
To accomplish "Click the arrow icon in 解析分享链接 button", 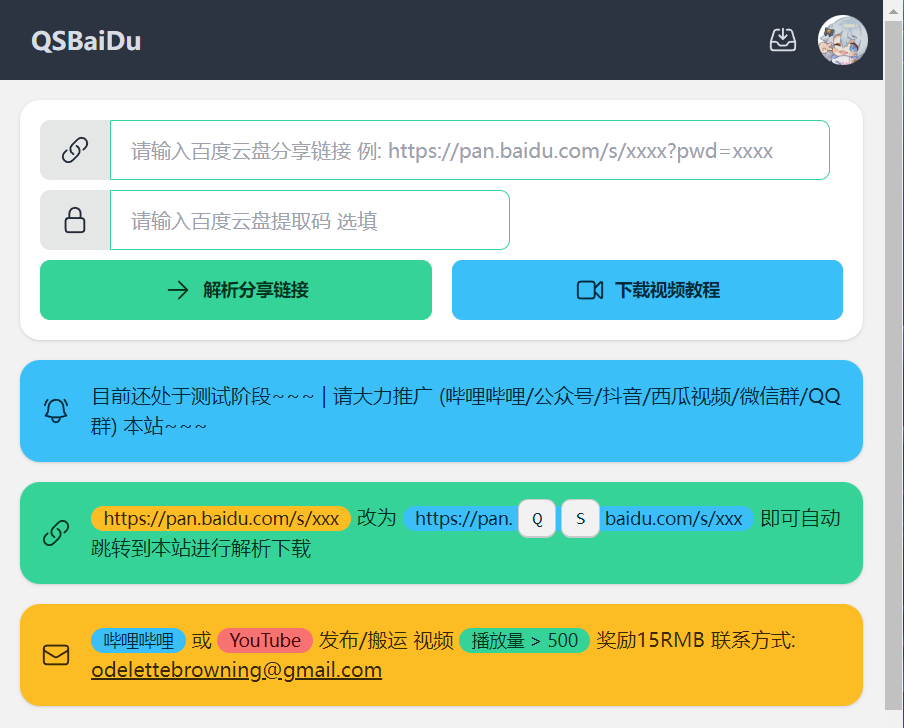I will 178,290.
